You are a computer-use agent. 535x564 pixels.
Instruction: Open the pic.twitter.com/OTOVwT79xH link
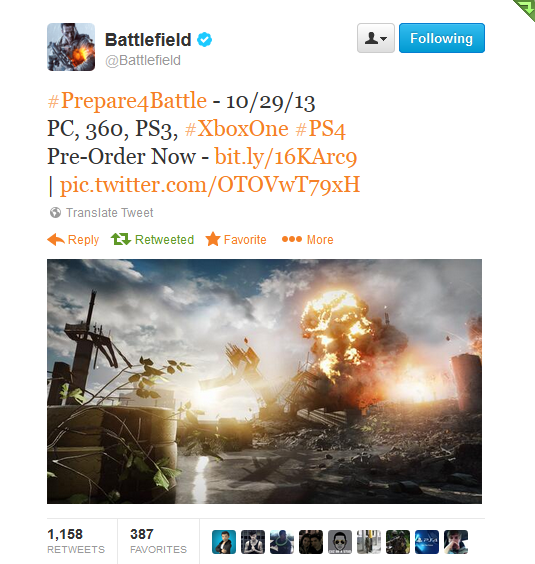tap(210, 185)
